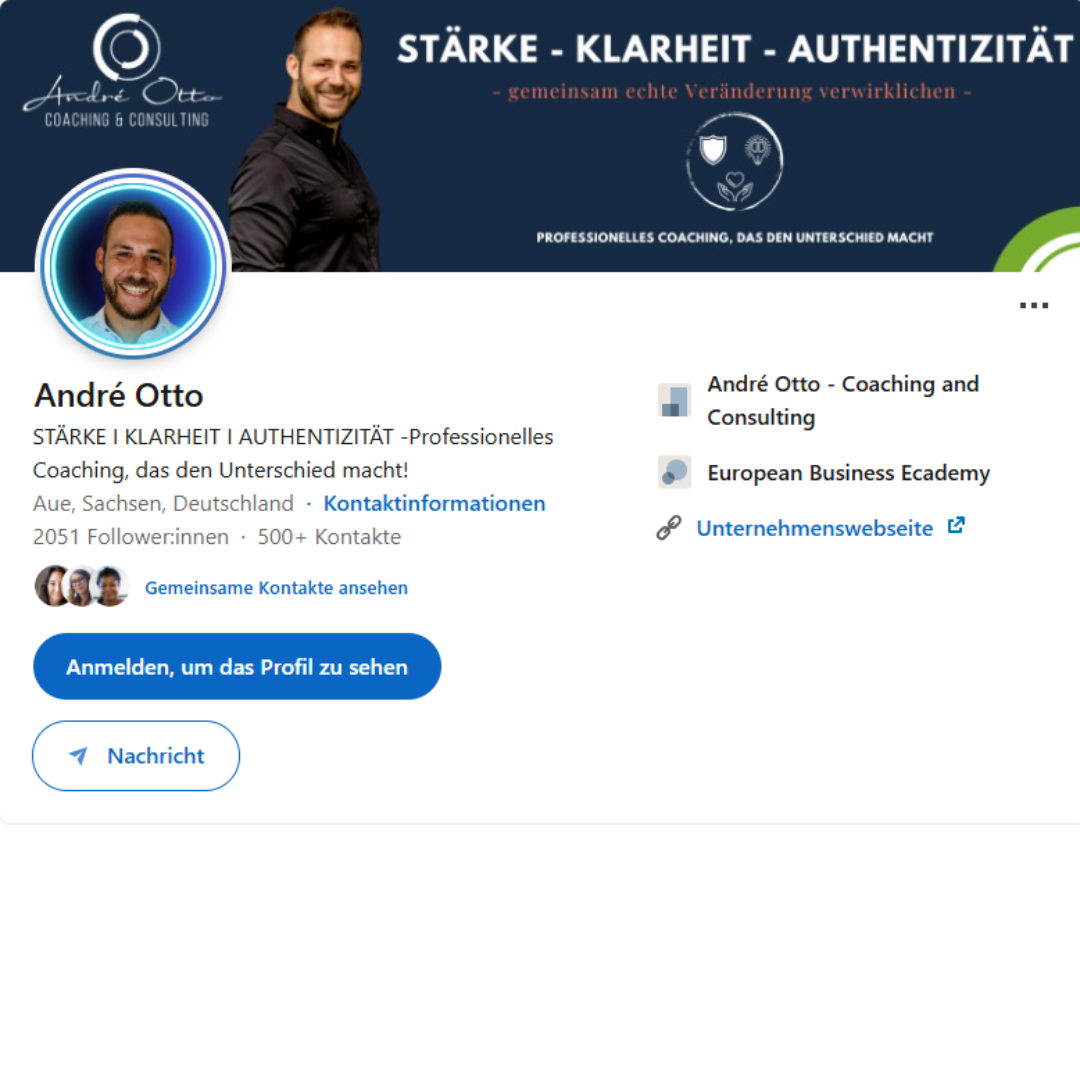Screen dimensions: 1080x1080
Task: Click the profile name André Otto
Action: (118, 395)
